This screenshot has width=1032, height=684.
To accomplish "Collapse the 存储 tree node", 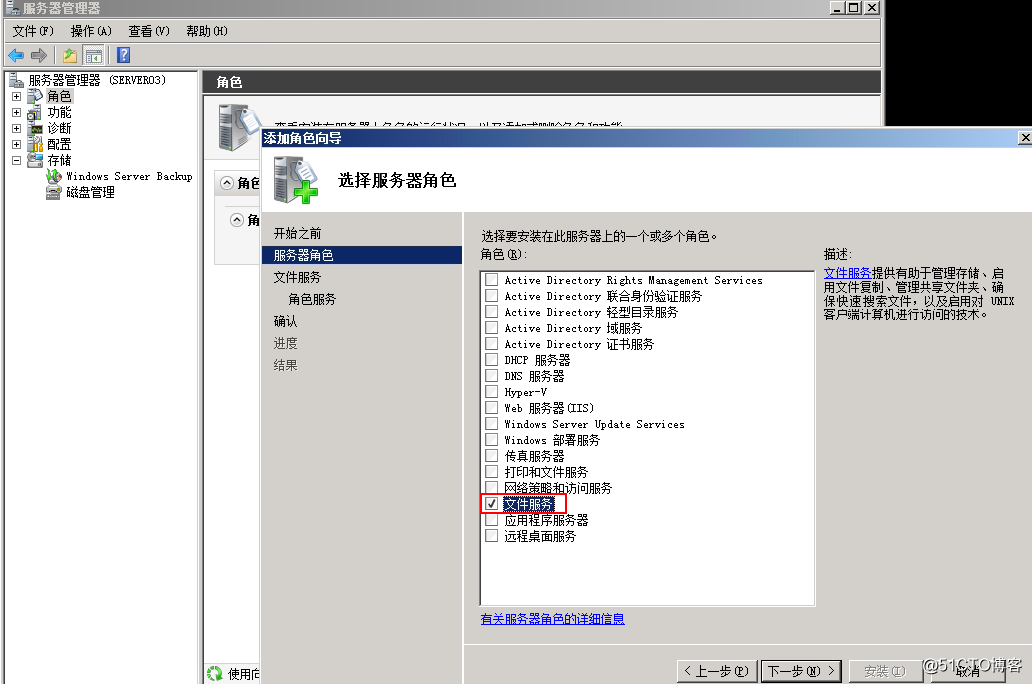I will click(x=16, y=160).
